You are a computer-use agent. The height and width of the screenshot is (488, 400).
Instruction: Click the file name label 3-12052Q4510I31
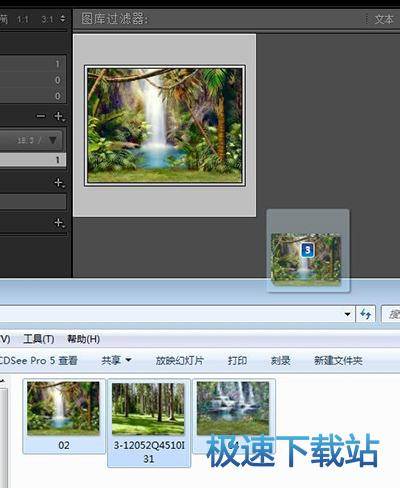coord(149,452)
